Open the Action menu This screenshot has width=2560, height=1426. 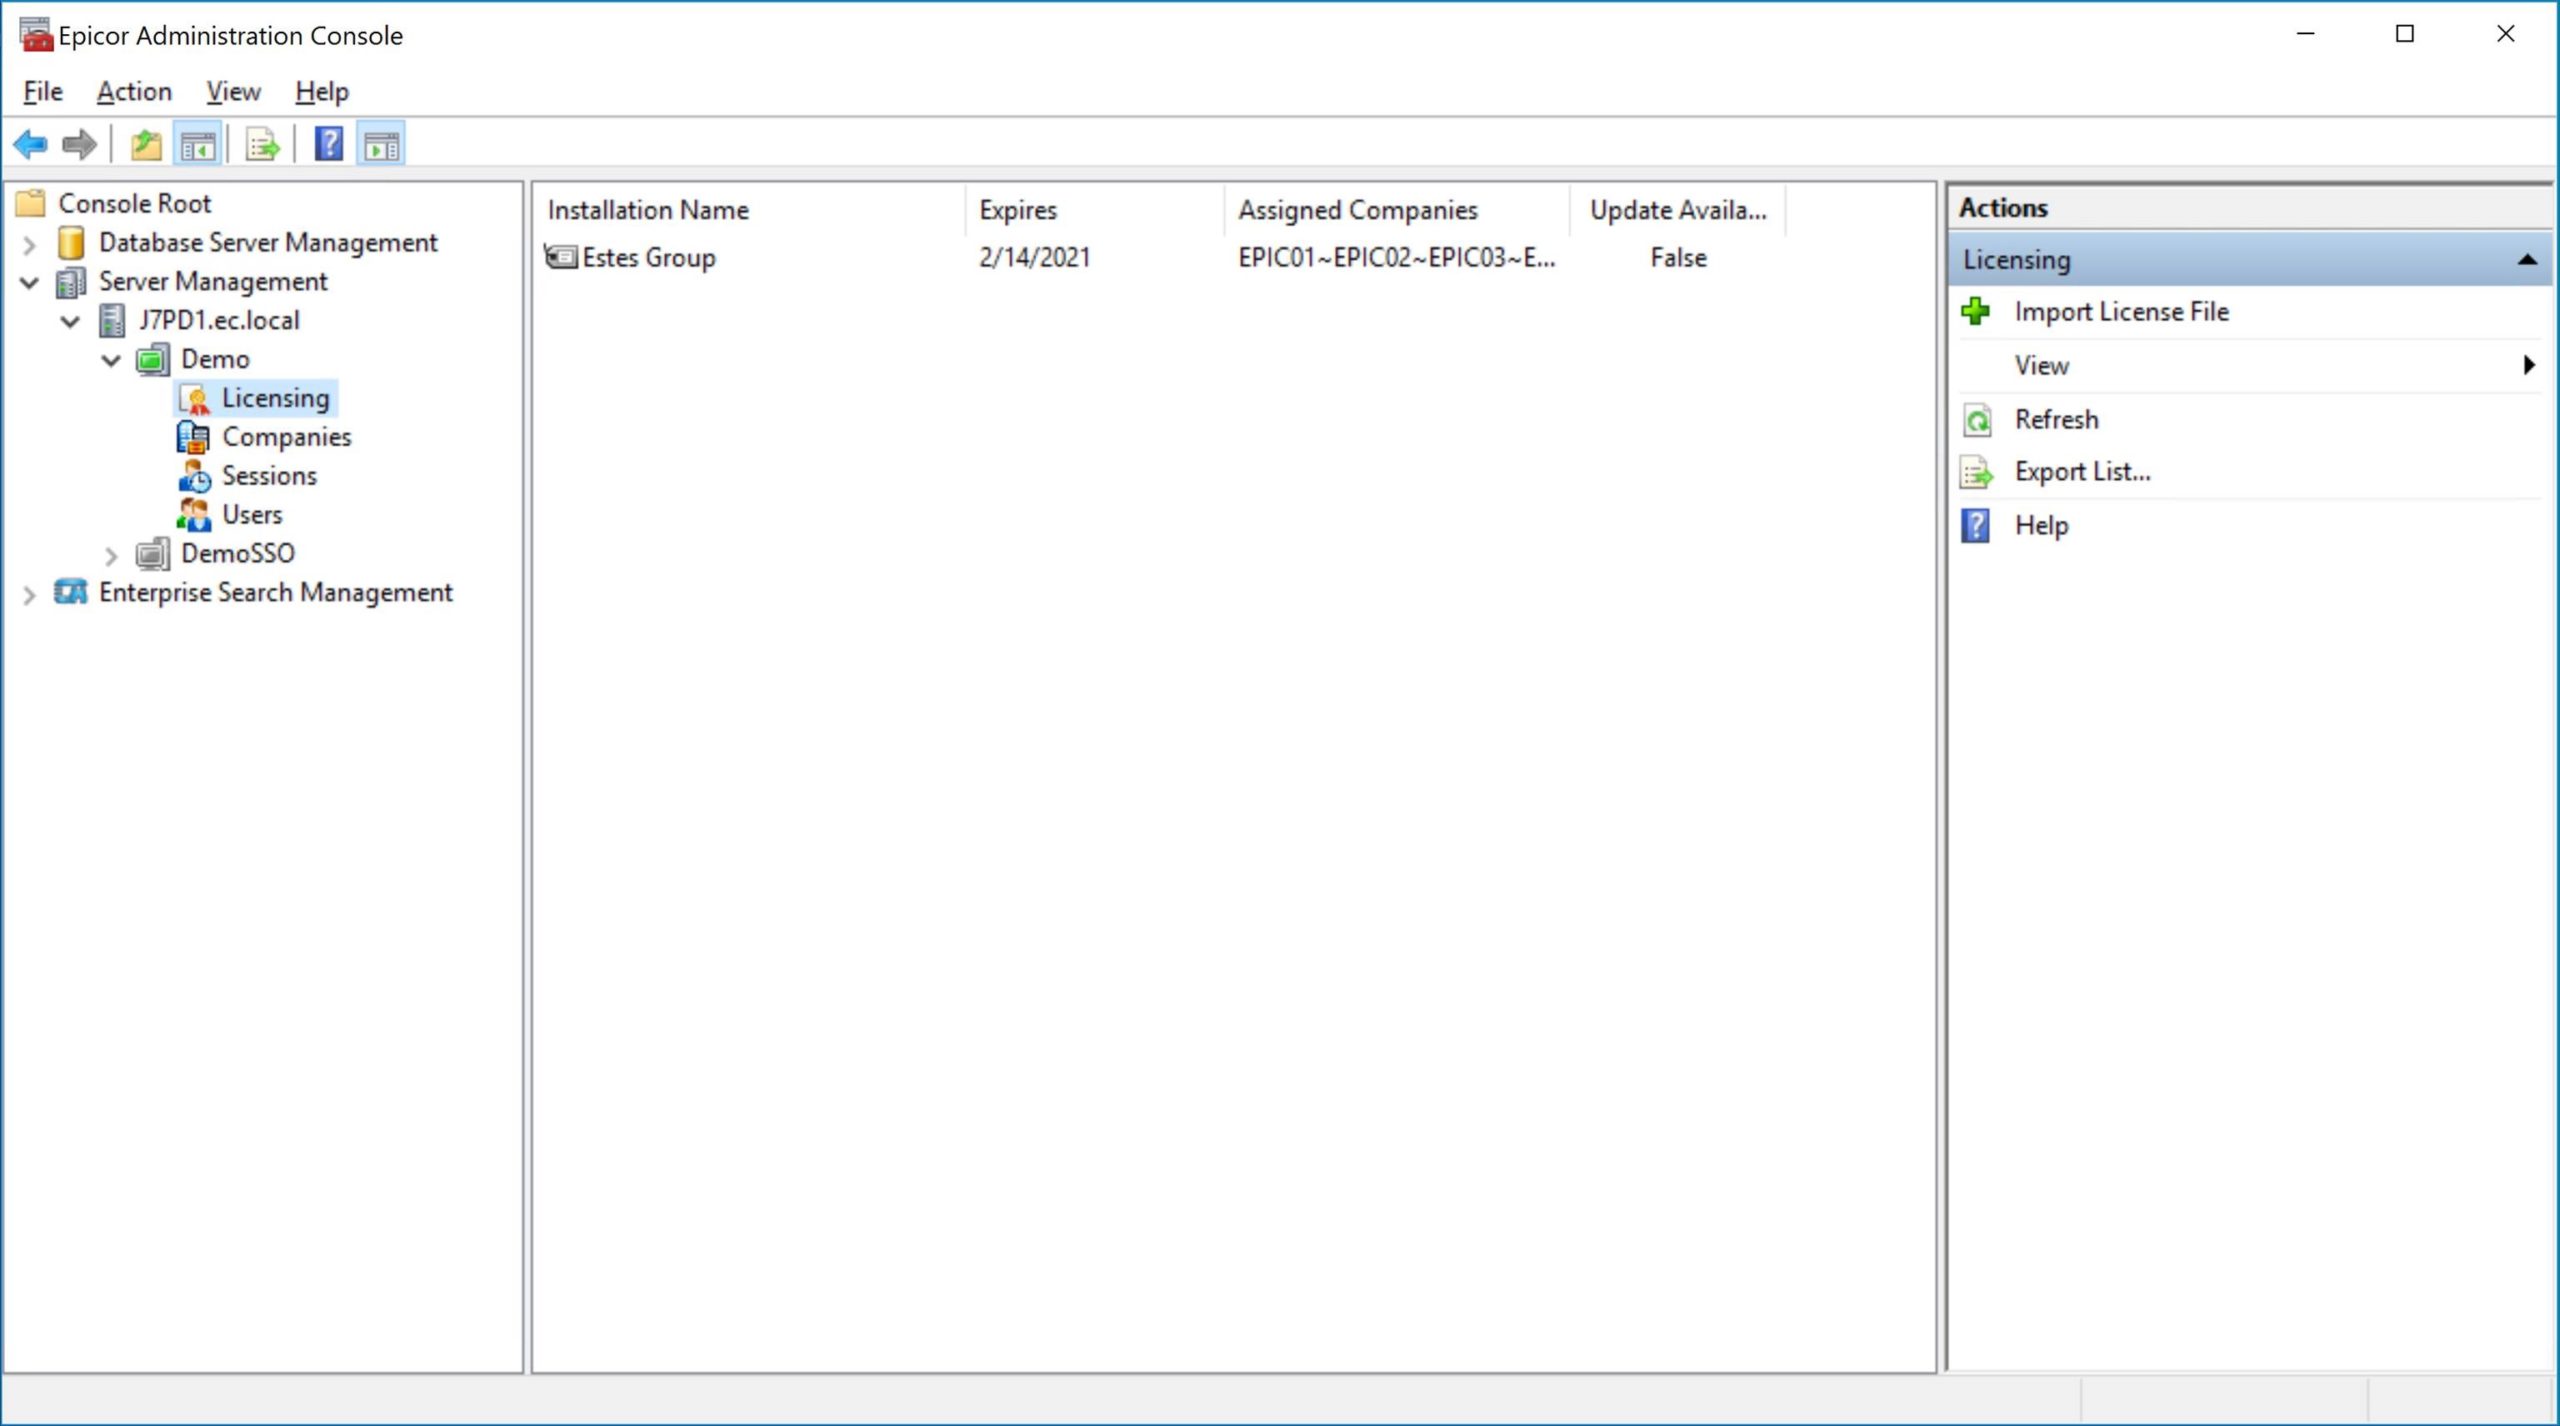click(134, 92)
